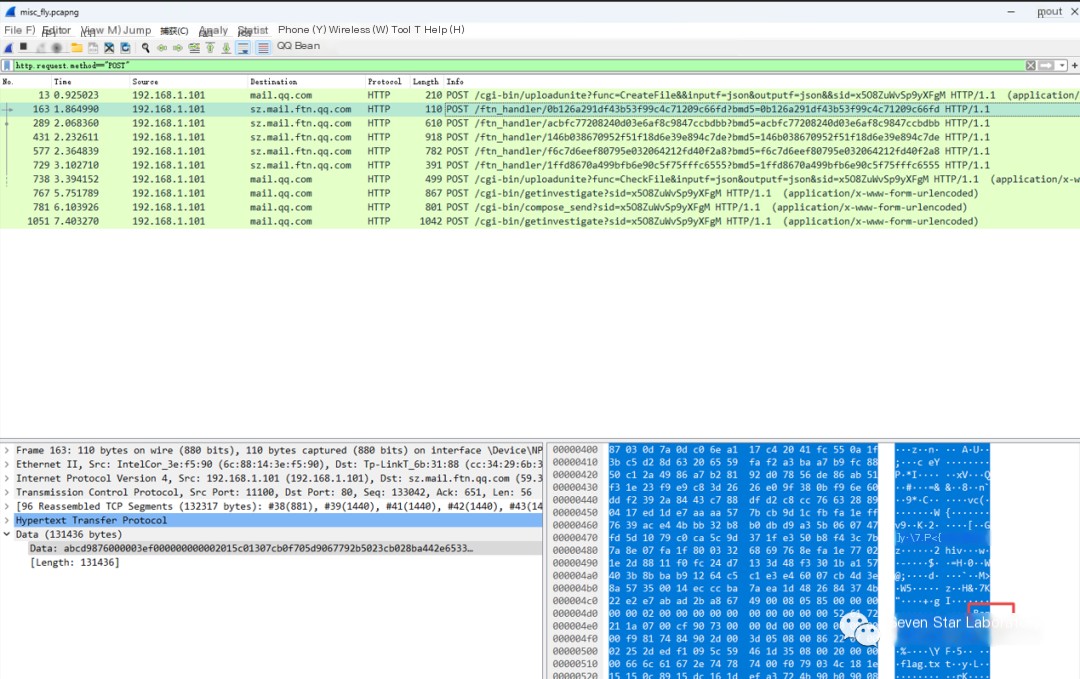This screenshot has height=679, width=1080.
Task: Close the capture file X icon
Action: click(109, 48)
